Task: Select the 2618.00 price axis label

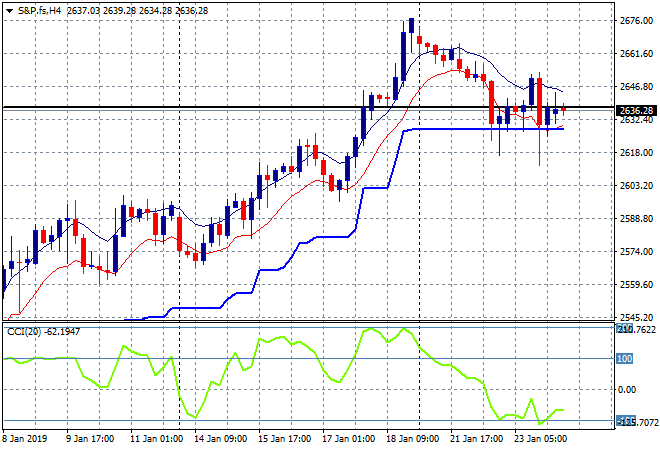Action: click(636, 152)
